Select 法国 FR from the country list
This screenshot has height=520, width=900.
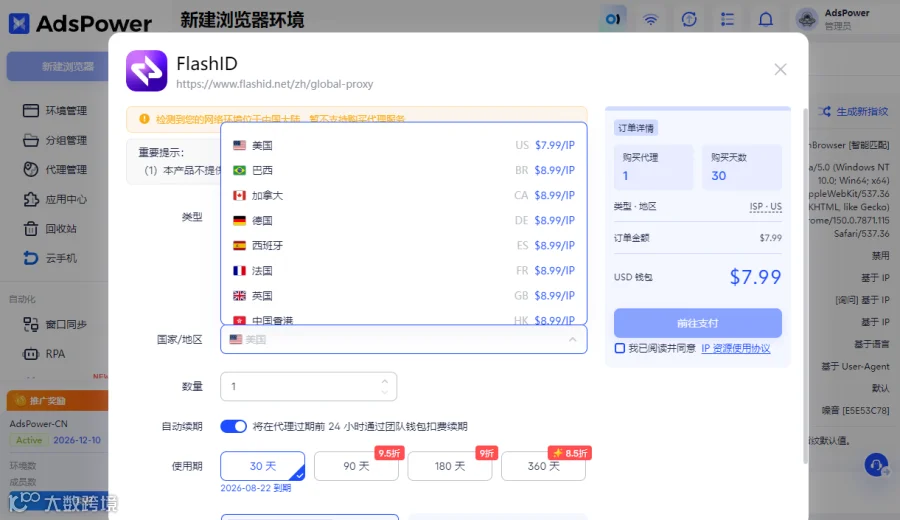pos(404,271)
